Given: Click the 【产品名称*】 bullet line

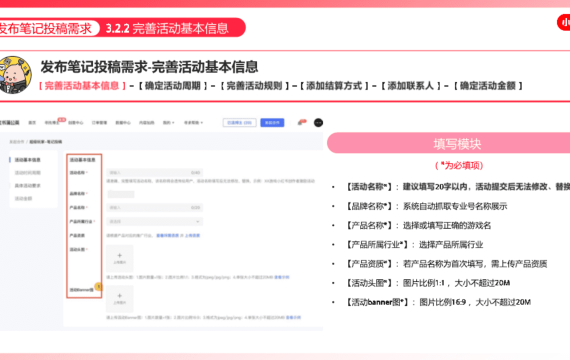Looking at the screenshot, I should 417,225.
